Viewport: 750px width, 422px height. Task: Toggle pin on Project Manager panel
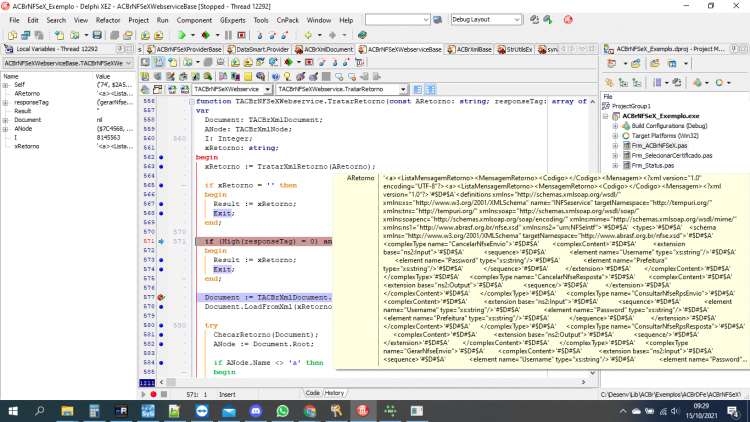pos(734,49)
